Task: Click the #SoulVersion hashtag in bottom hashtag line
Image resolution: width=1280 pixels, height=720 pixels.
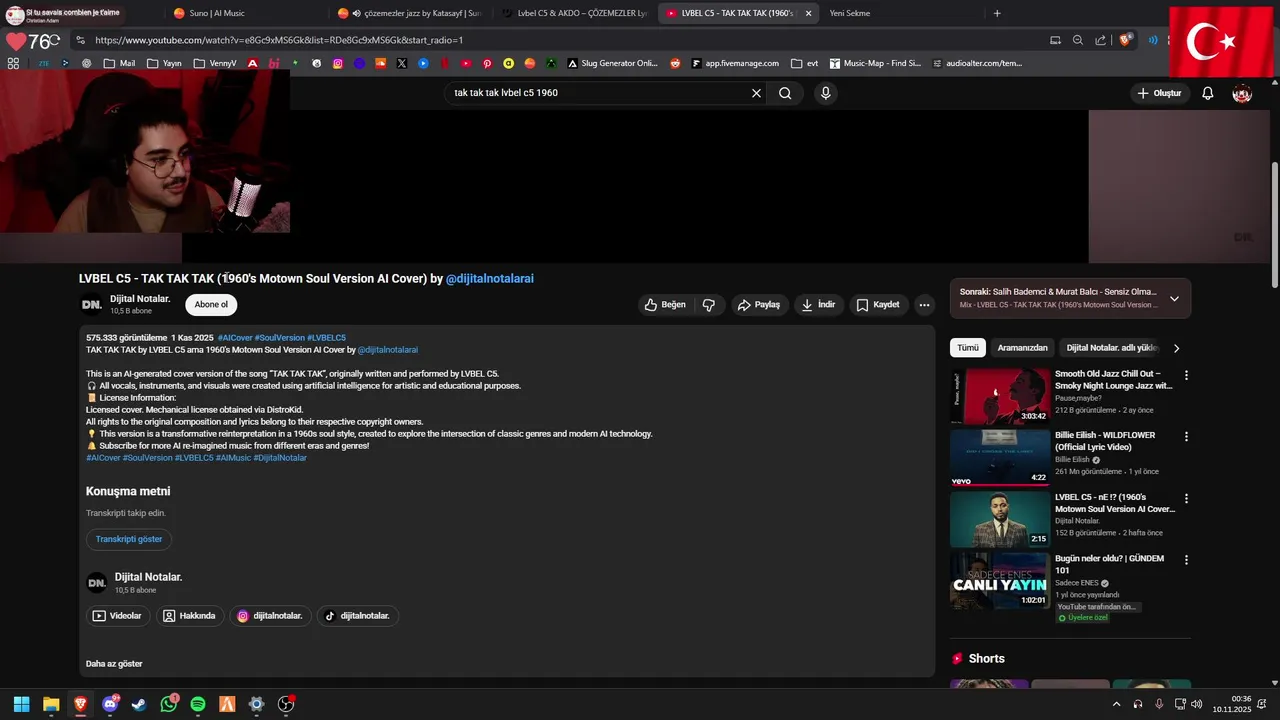Action: (147, 458)
